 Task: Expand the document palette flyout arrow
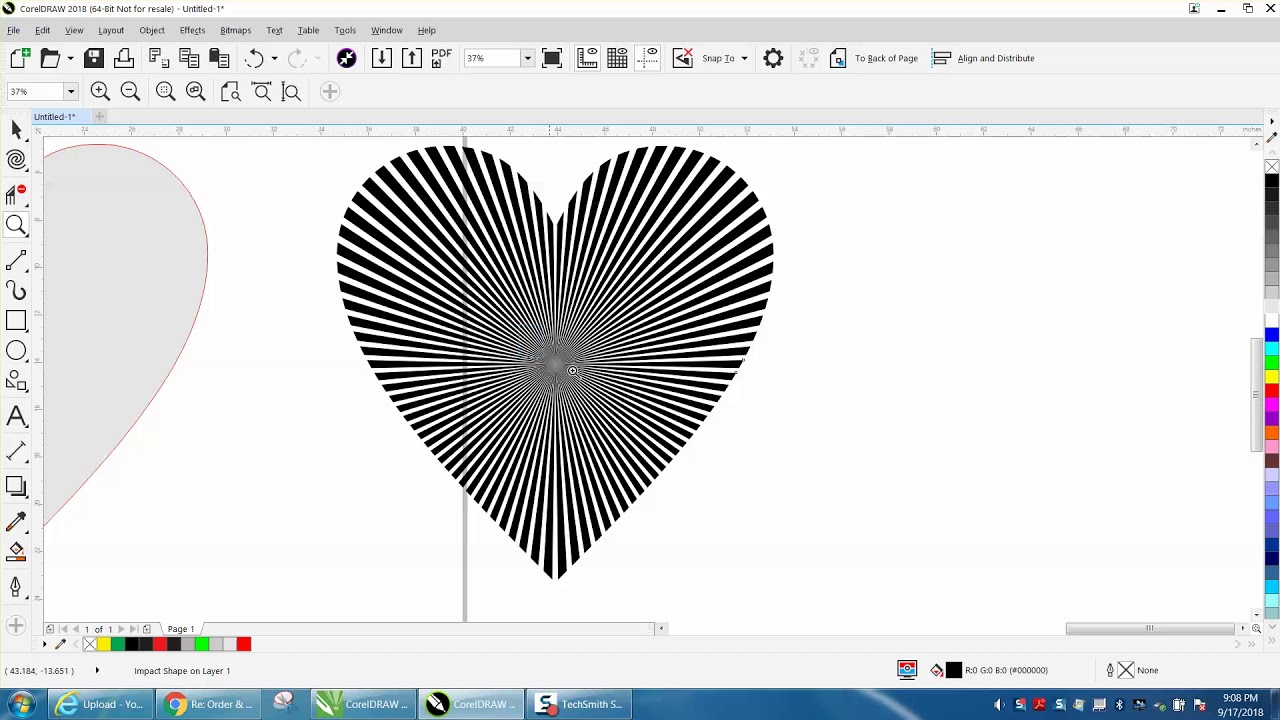(x=44, y=644)
